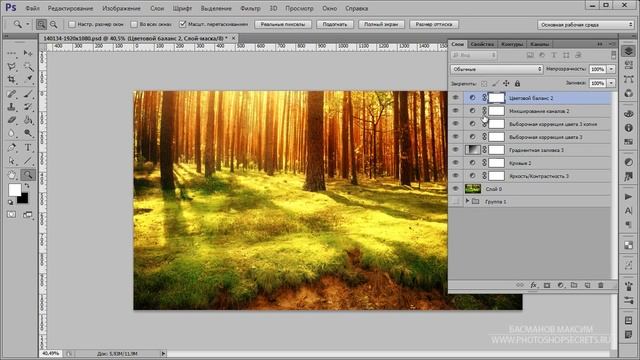Hide the 'Цветовой баланс 2' layer

pyautogui.click(x=456, y=98)
